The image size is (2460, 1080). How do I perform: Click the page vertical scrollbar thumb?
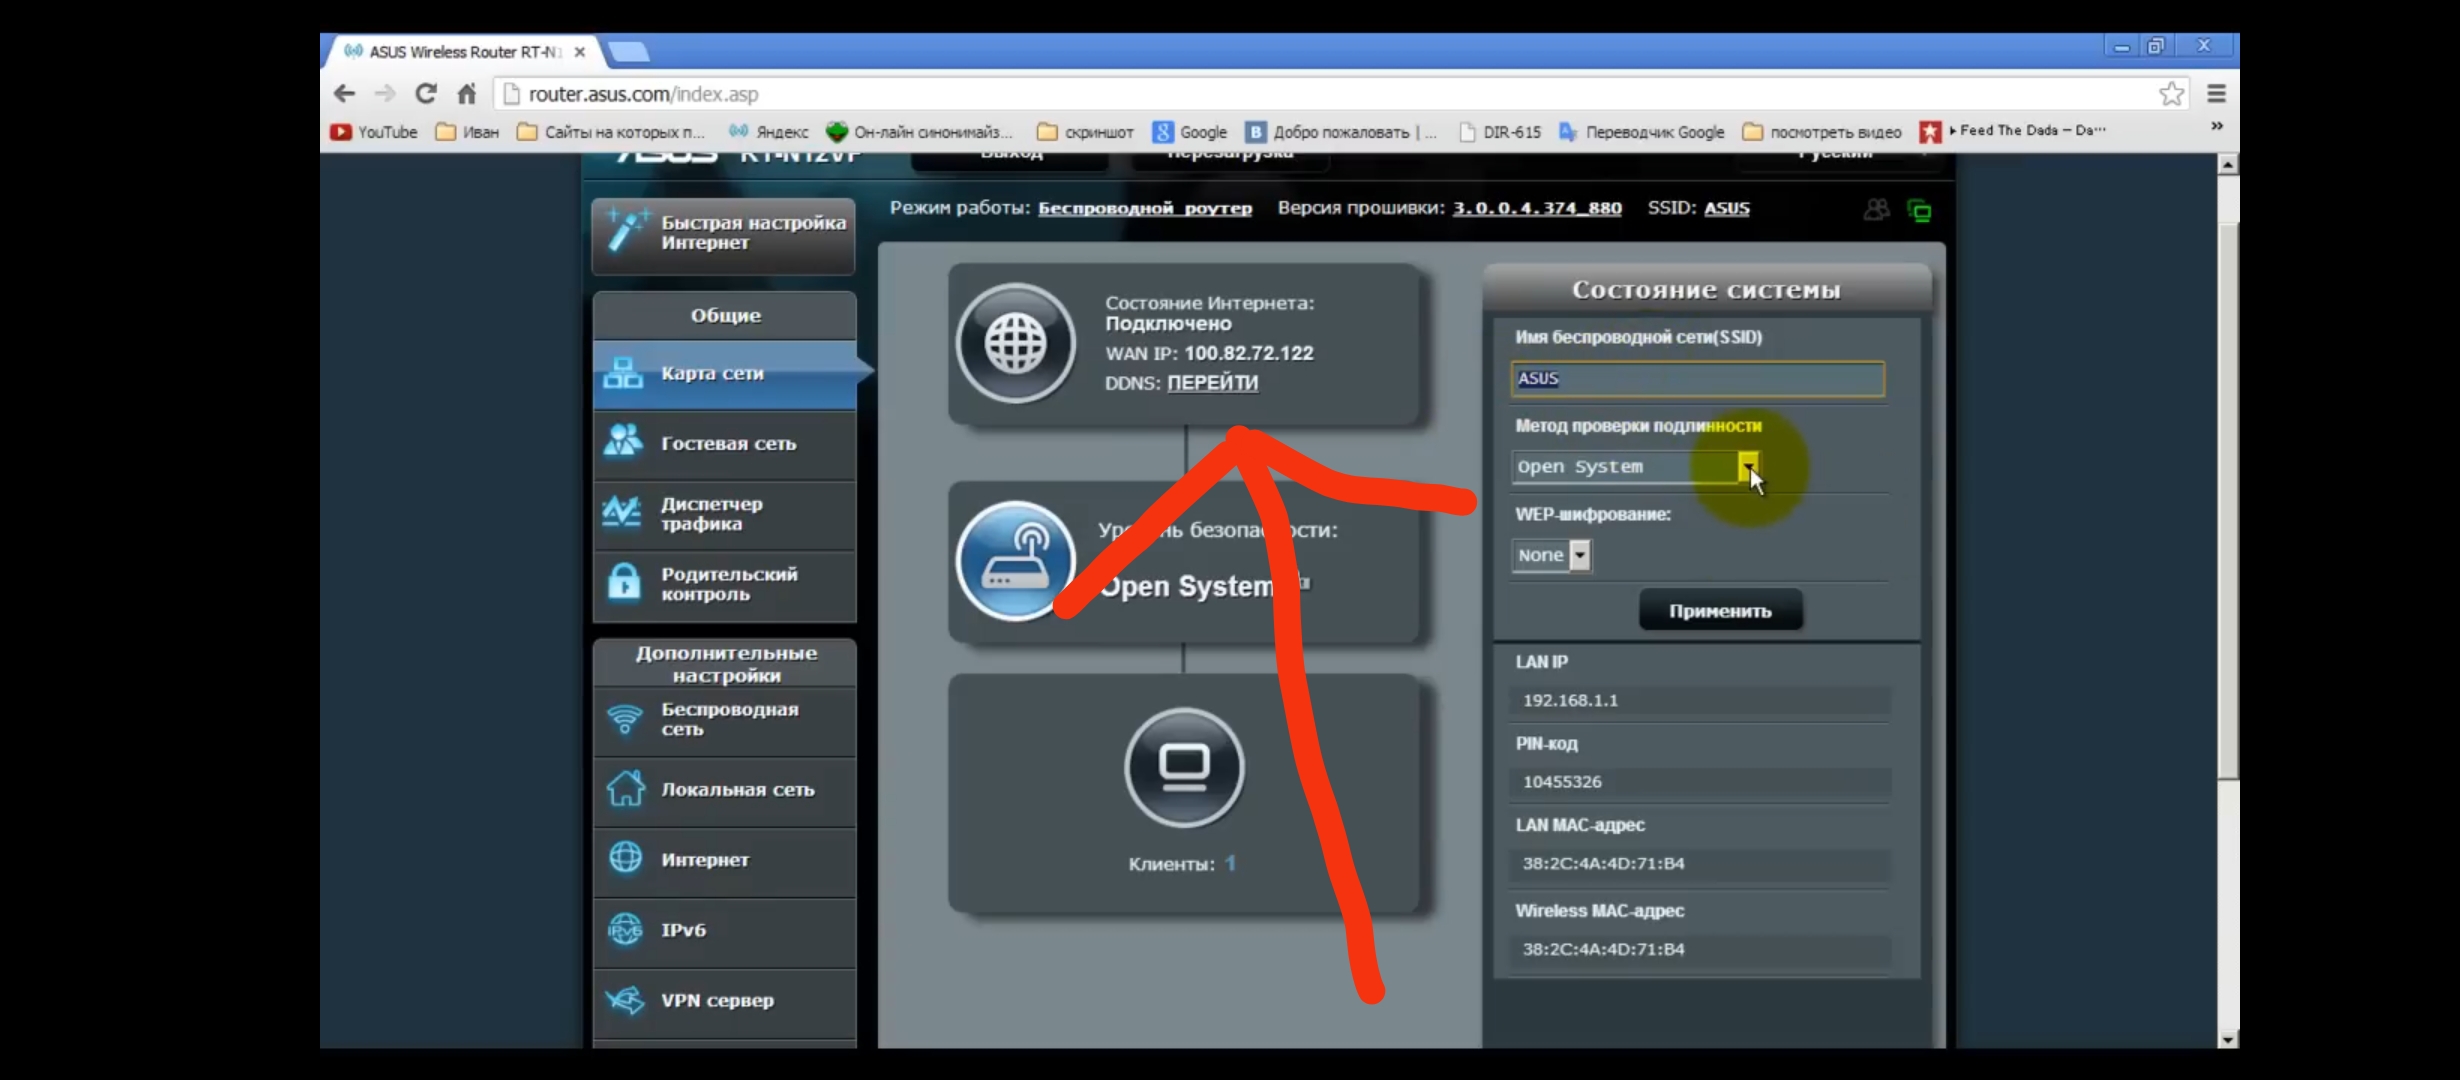point(2227,500)
